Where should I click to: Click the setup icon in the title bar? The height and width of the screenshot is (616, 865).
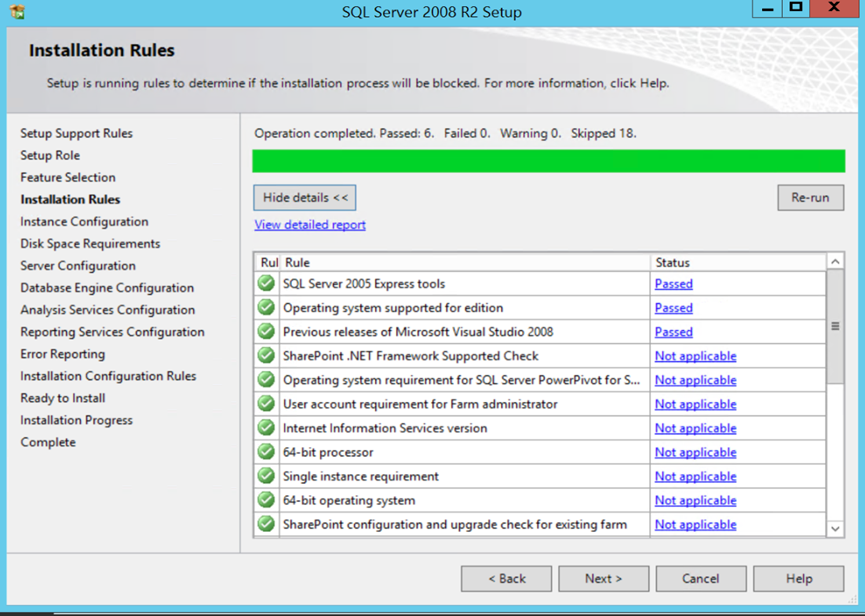[x=18, y=12]
